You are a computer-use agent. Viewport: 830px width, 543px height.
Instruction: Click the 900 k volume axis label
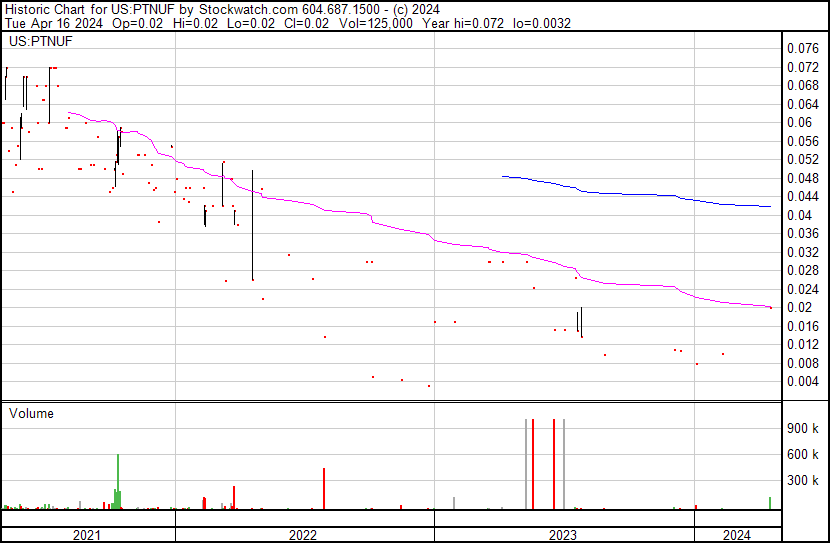804,428
